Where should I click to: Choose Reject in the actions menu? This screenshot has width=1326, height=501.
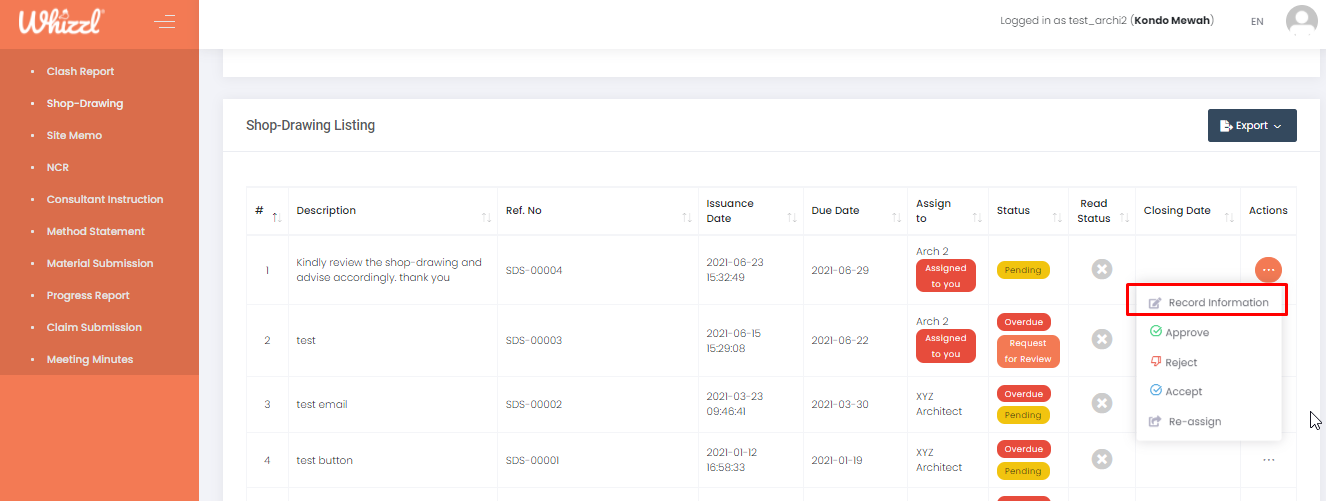1180,362
